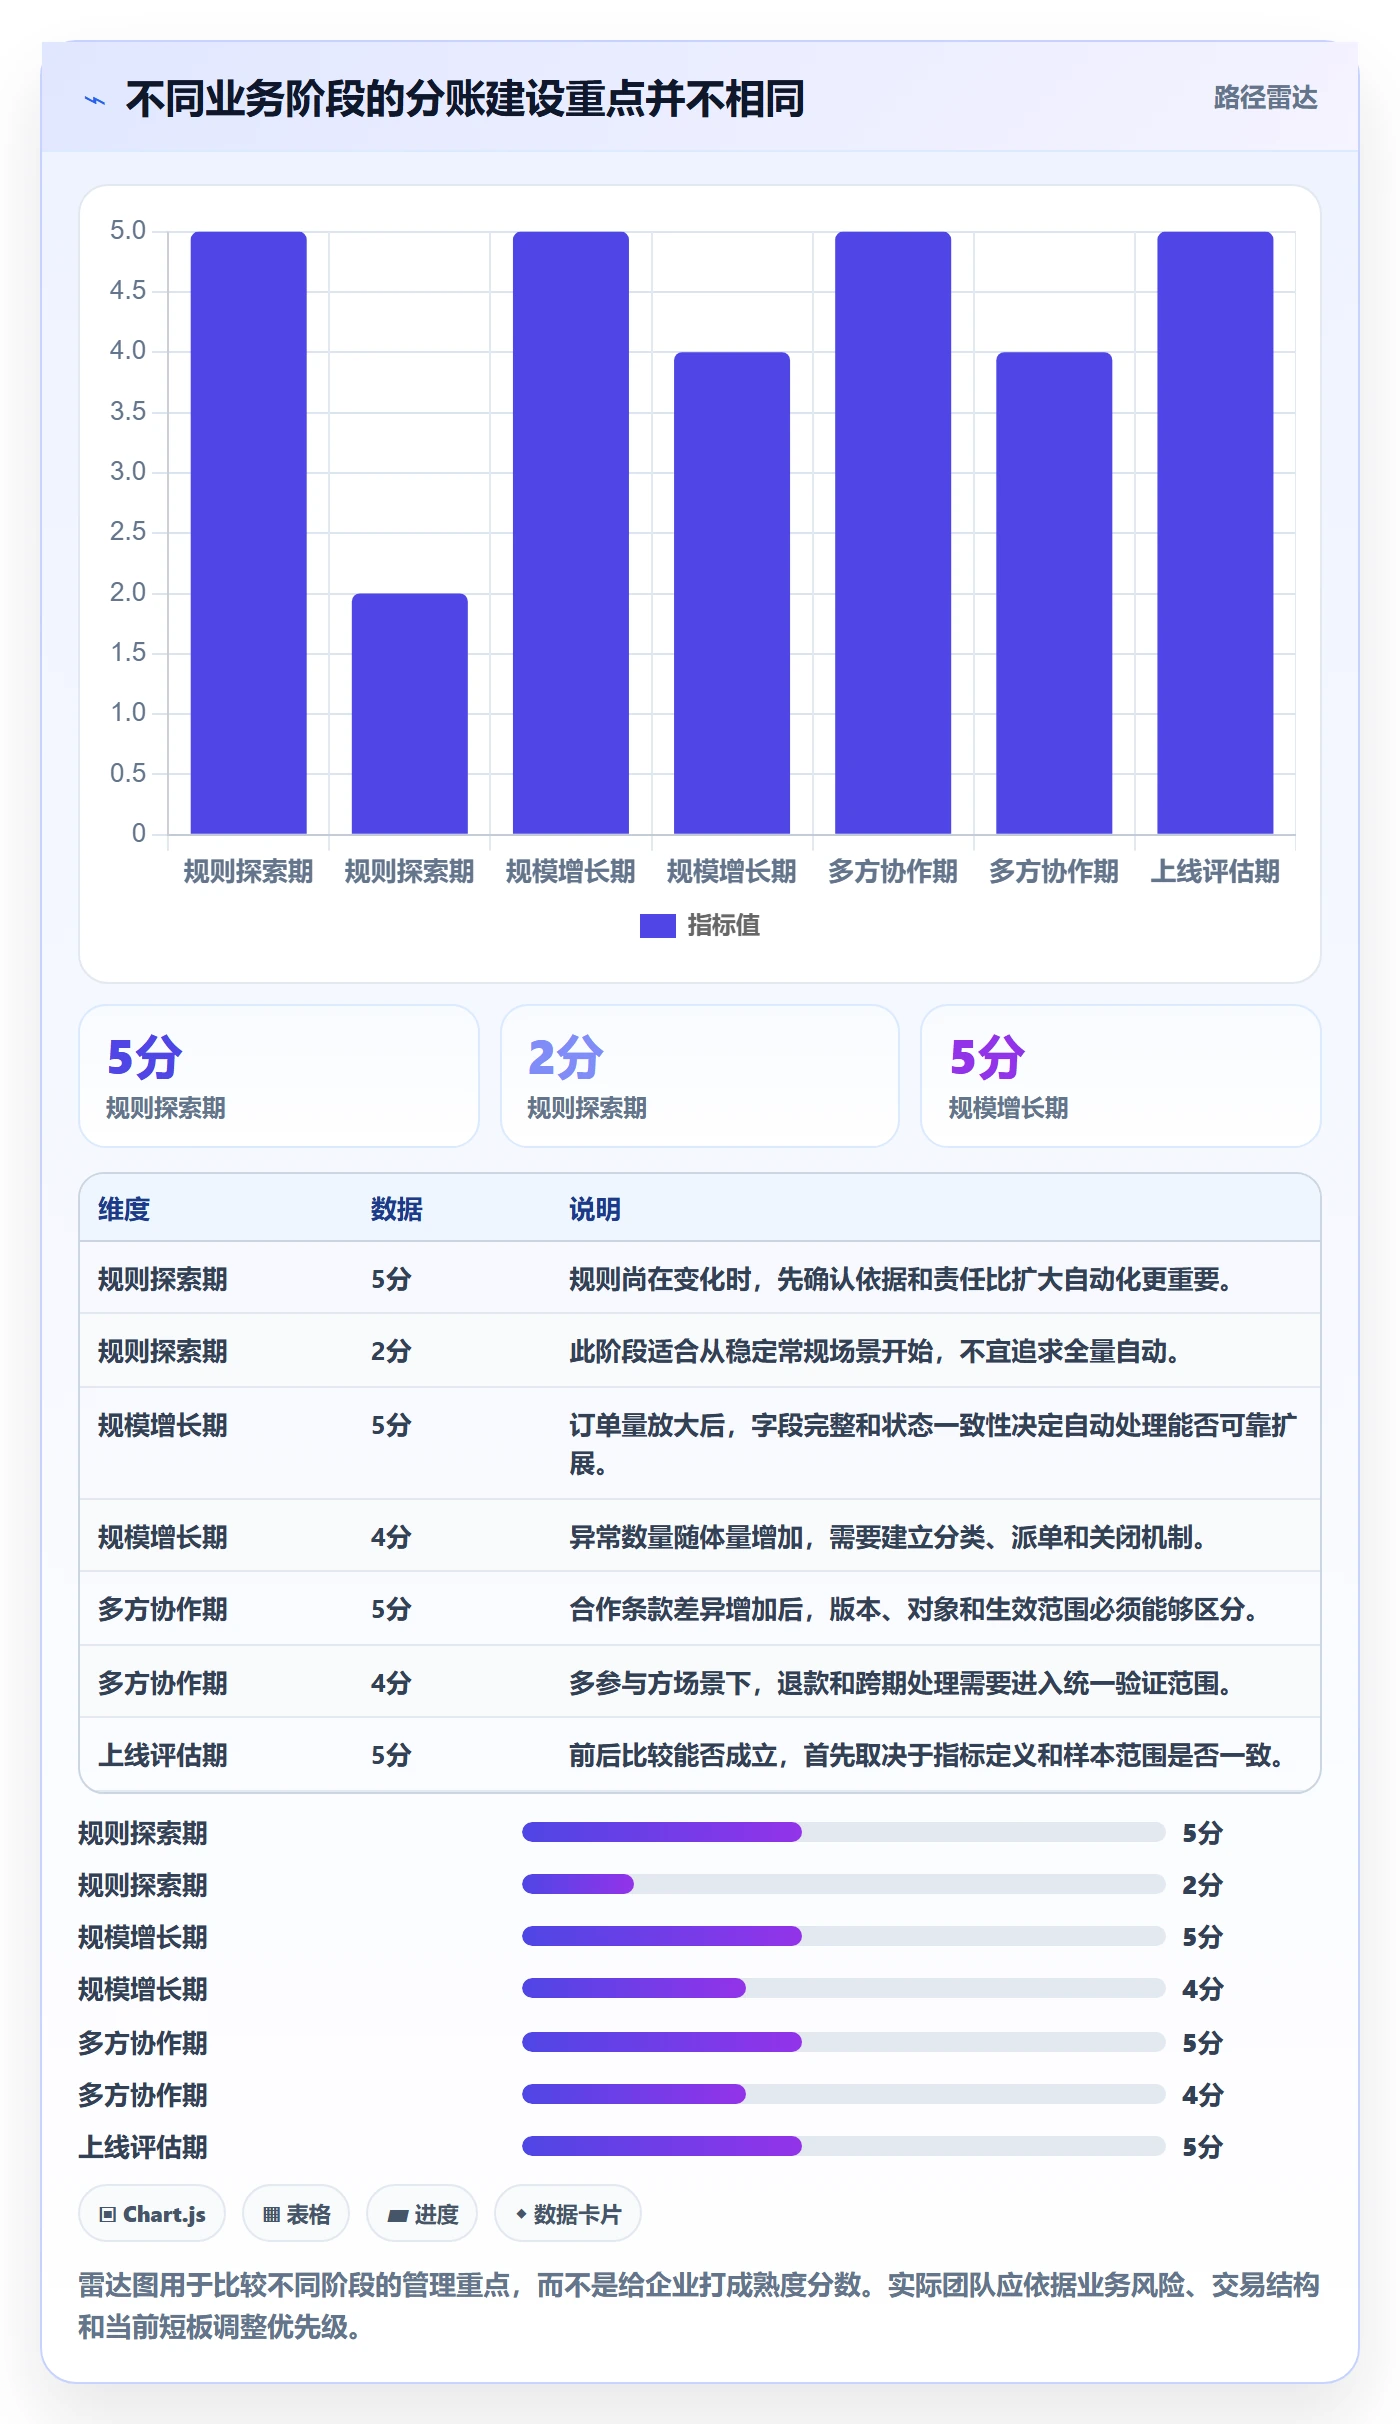Select the 规则探索期 chart bar reaching 2.0

409,714
